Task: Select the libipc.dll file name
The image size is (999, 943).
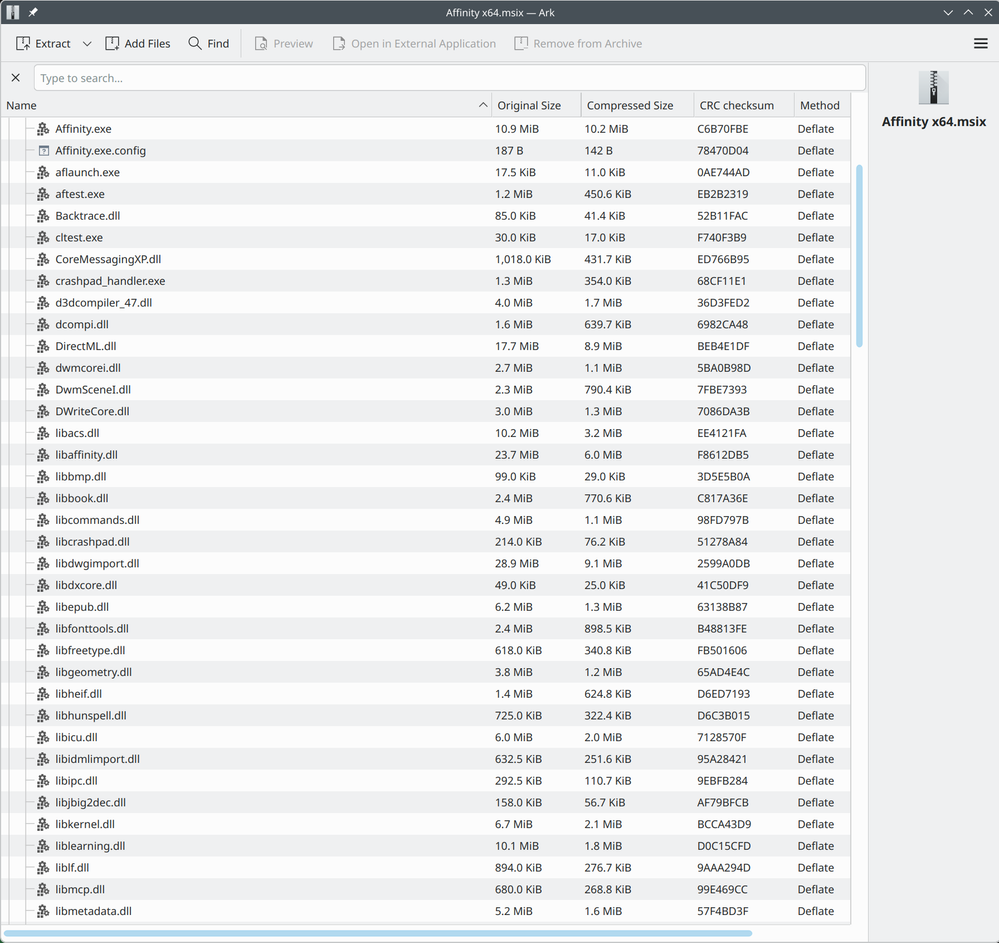Action: point(76,781)
